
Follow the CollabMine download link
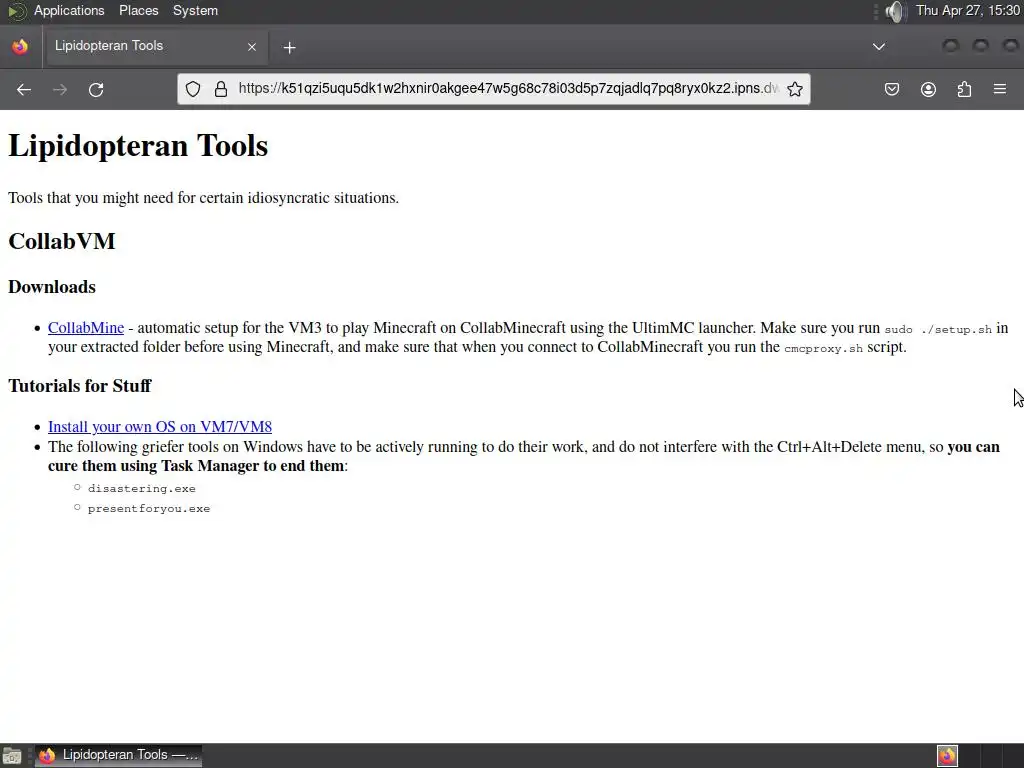pos(86,328)
